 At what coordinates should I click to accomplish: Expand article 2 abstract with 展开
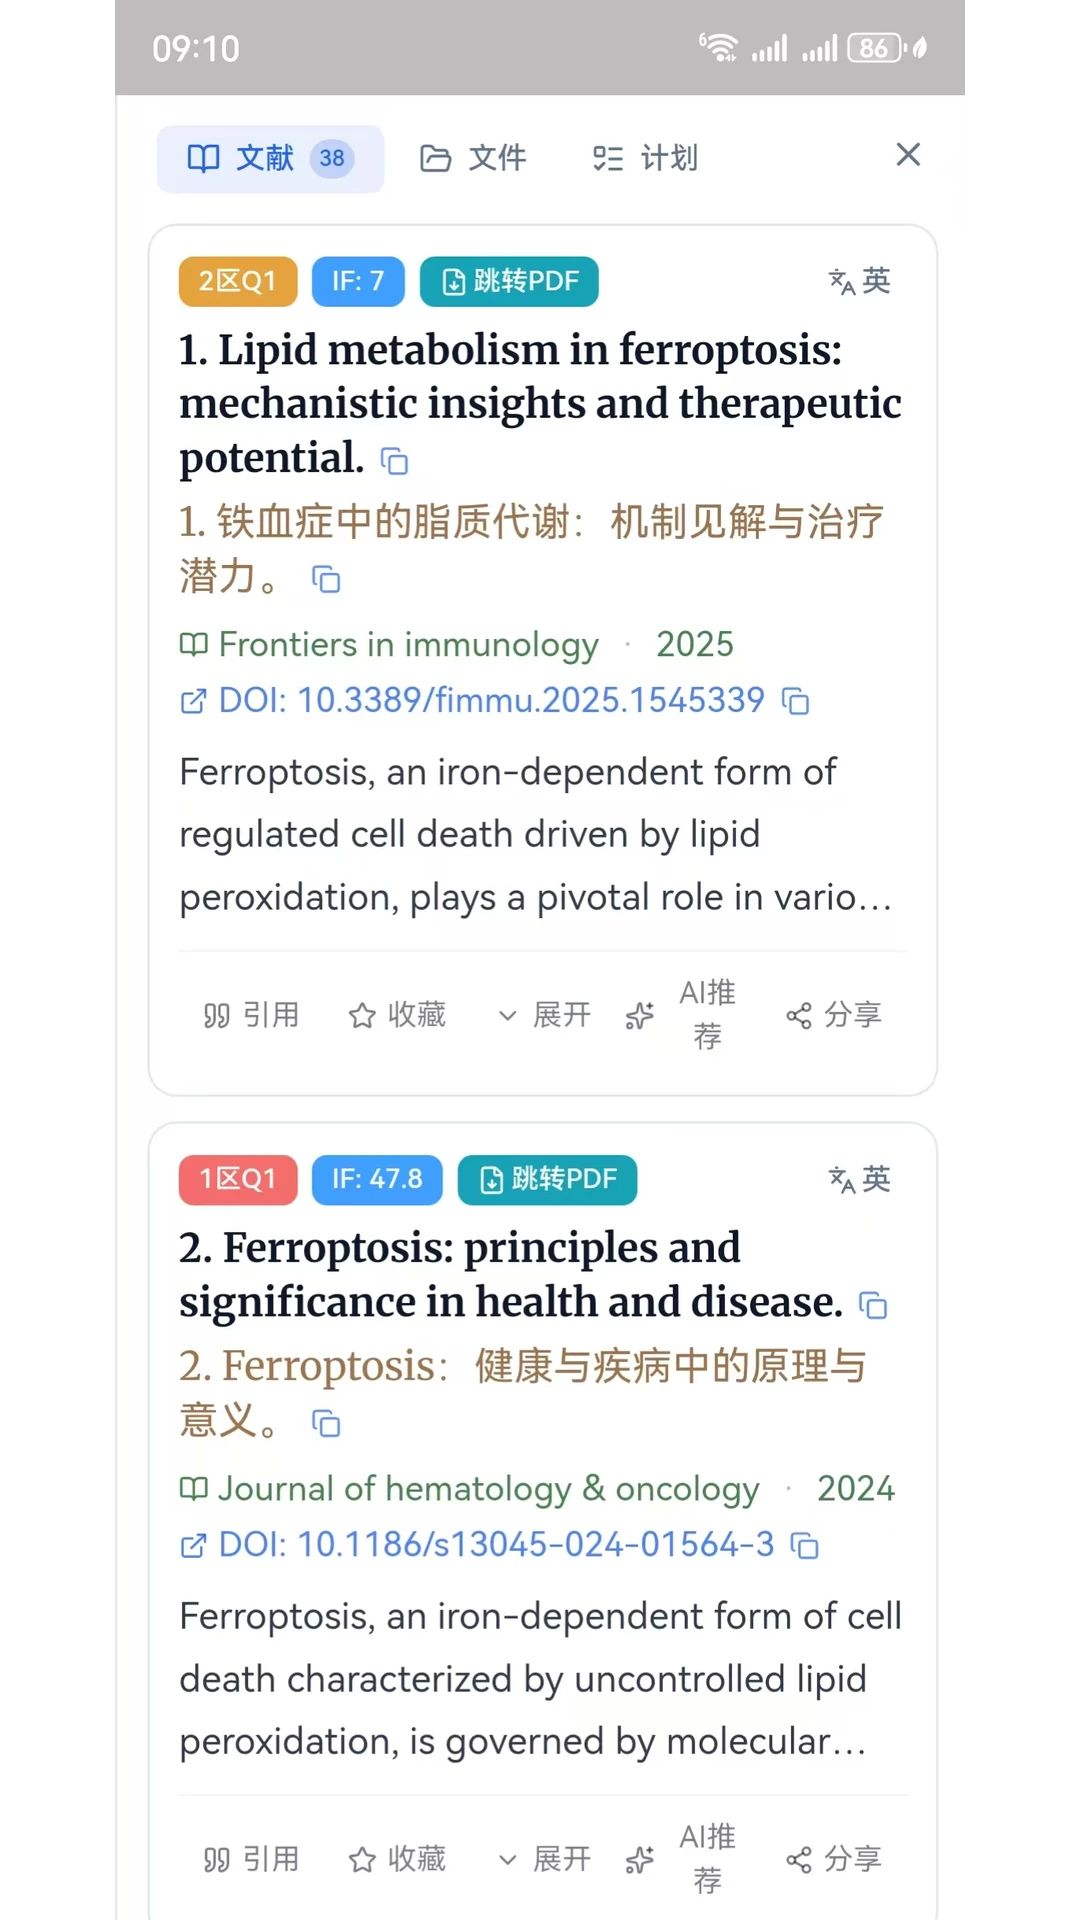(544, 1859)
